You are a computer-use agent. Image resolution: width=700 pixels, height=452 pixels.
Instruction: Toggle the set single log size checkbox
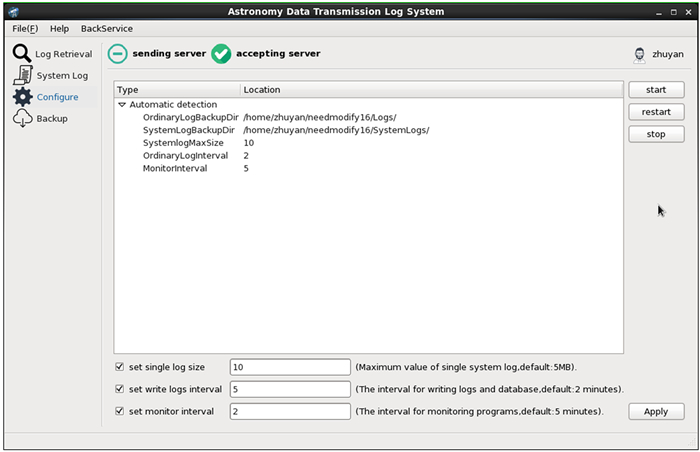[x=120, y=367]
